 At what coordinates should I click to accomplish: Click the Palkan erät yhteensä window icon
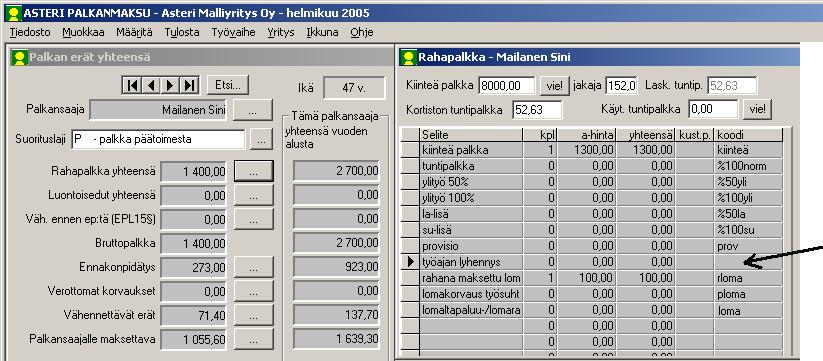(20, 57)
